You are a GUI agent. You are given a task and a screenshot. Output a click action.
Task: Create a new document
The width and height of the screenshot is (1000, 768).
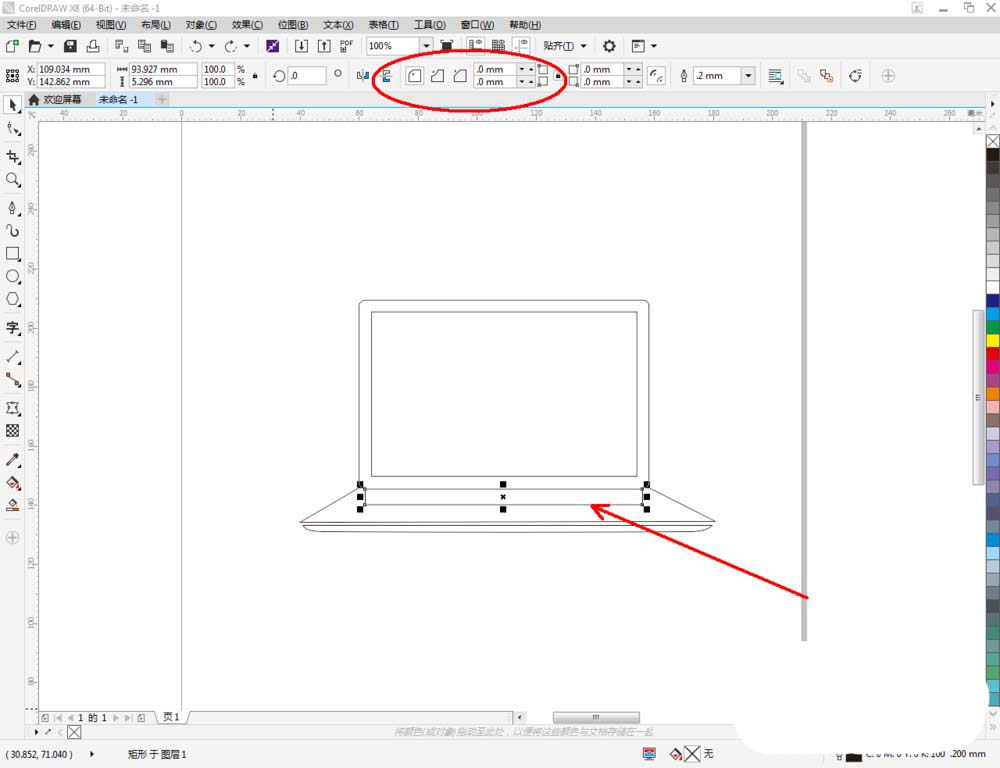point(12,46)
